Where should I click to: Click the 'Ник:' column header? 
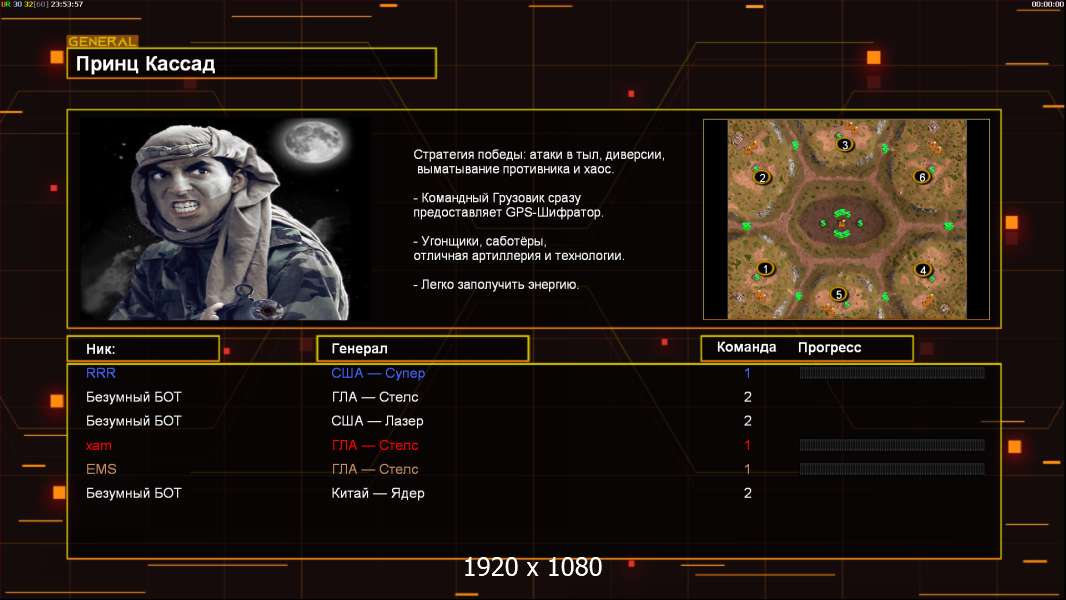pyautogui.click(x=143, y=349)
